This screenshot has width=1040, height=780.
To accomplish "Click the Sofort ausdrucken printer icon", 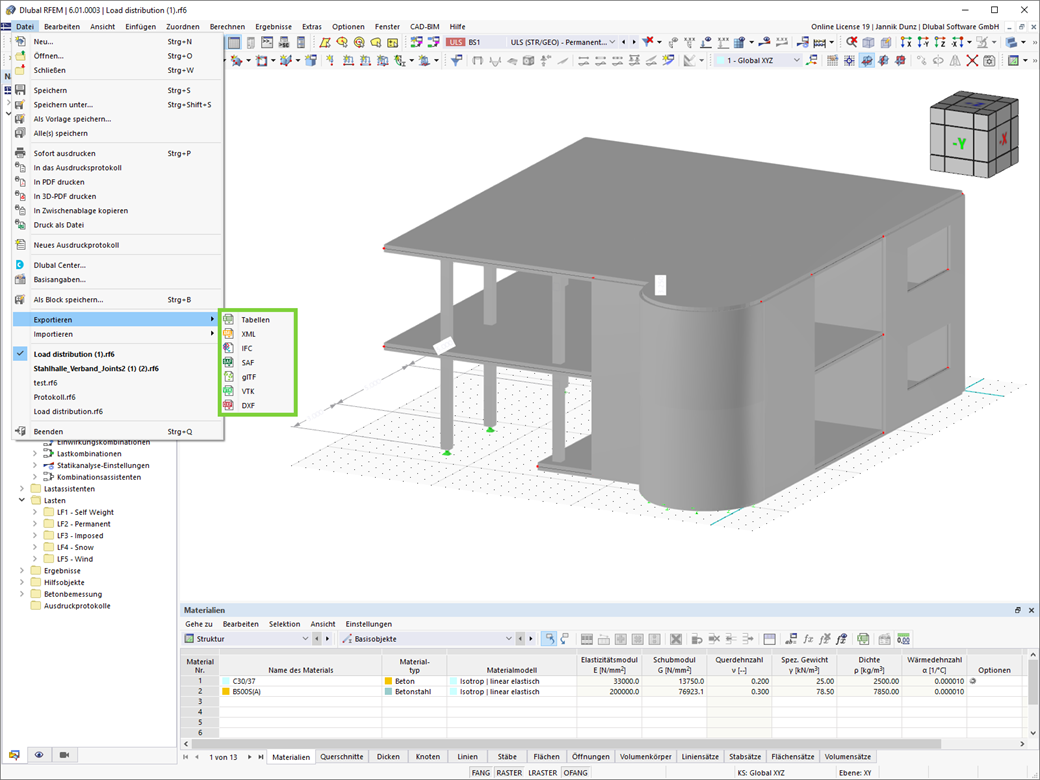I will click(21, 153).
